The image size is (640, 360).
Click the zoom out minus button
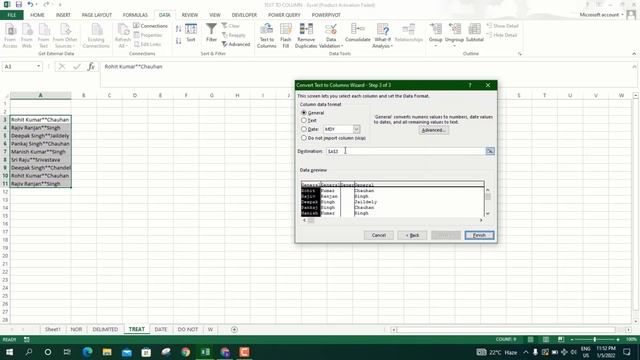click(x=571, y=340)
